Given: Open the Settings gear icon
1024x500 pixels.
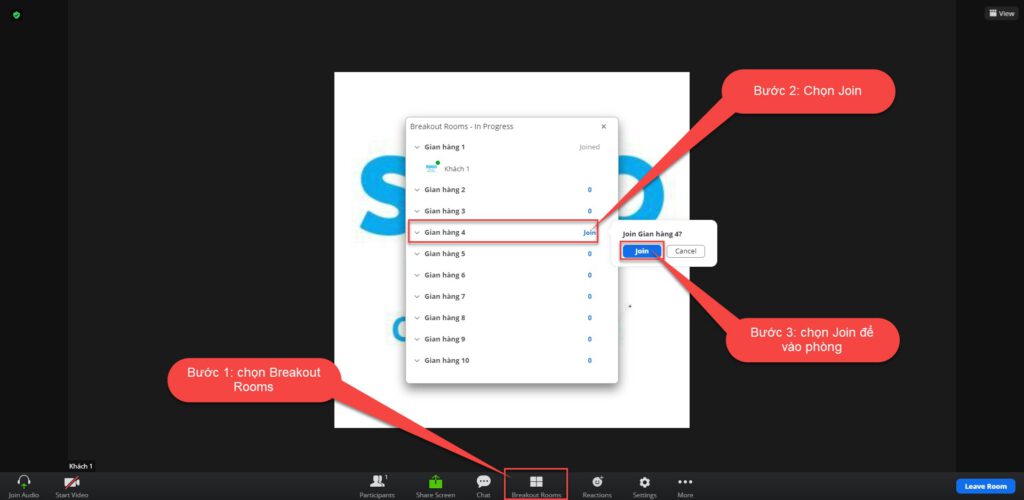Looking at the screenshot, I should click(645, 482).
